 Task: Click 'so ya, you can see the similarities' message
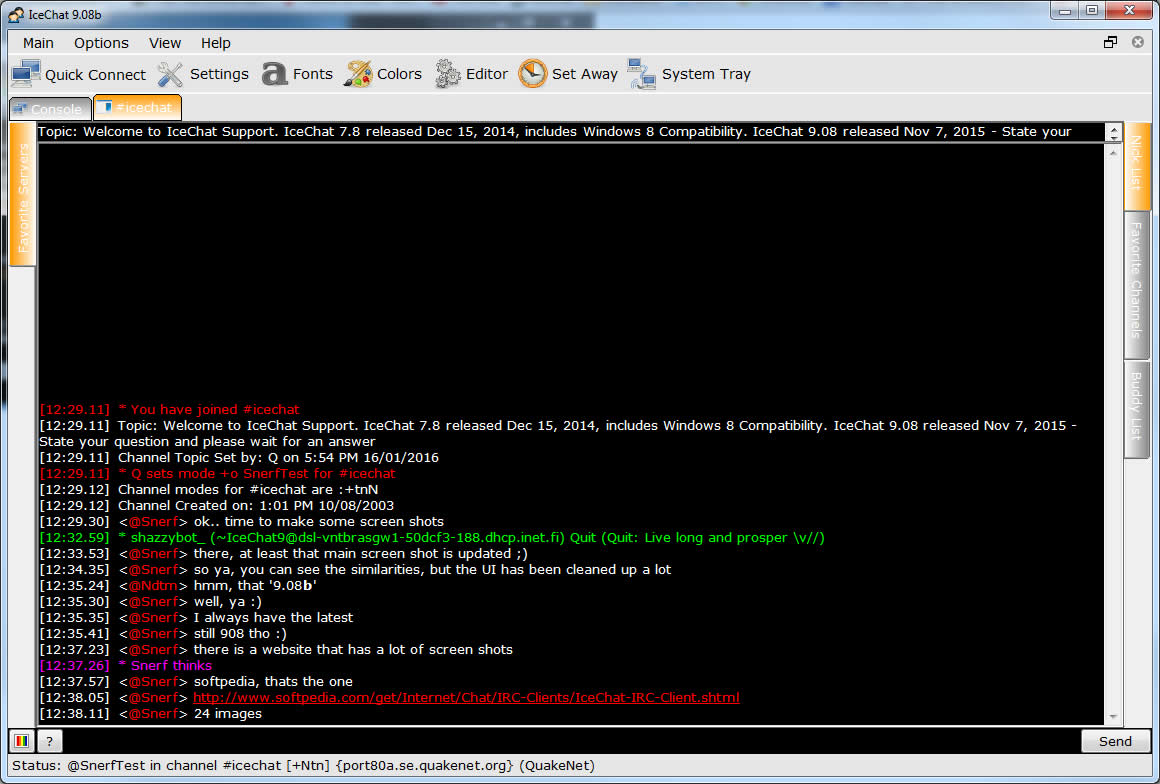432,570
